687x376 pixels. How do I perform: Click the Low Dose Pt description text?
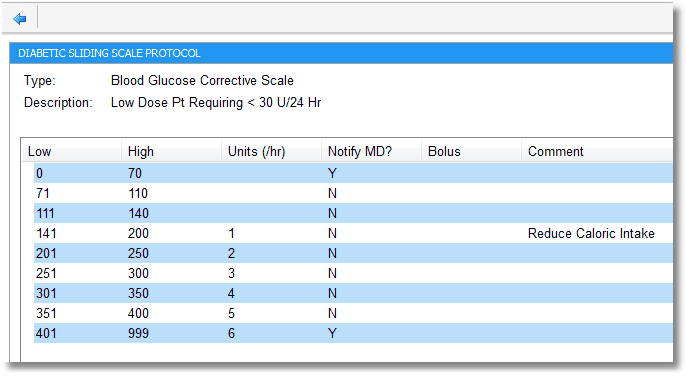(x=216, y=103)
